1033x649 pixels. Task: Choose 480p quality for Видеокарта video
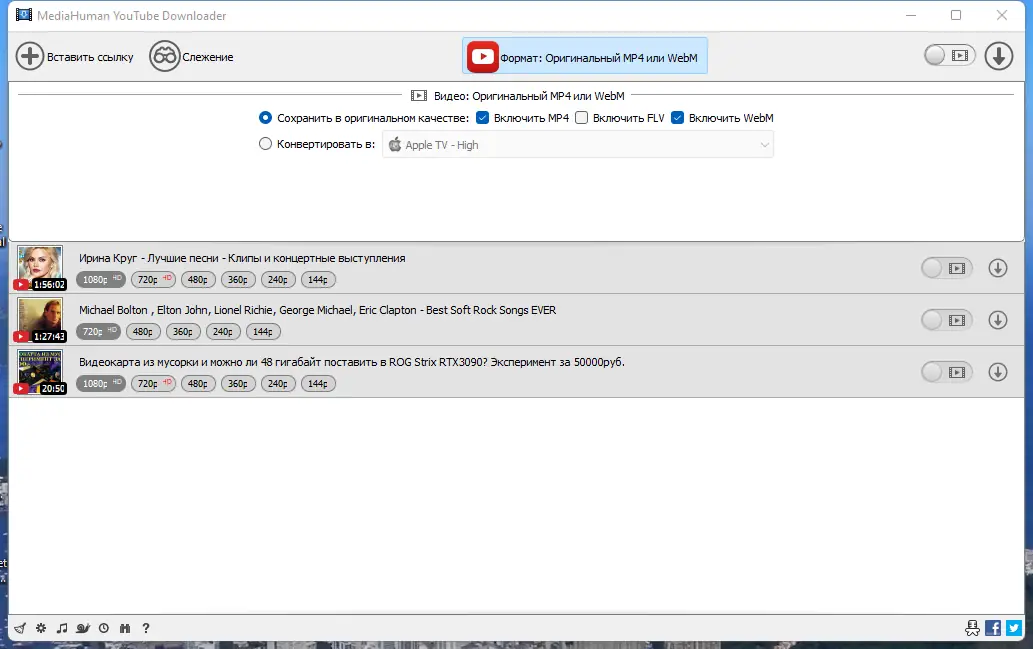tap(198, 383)
